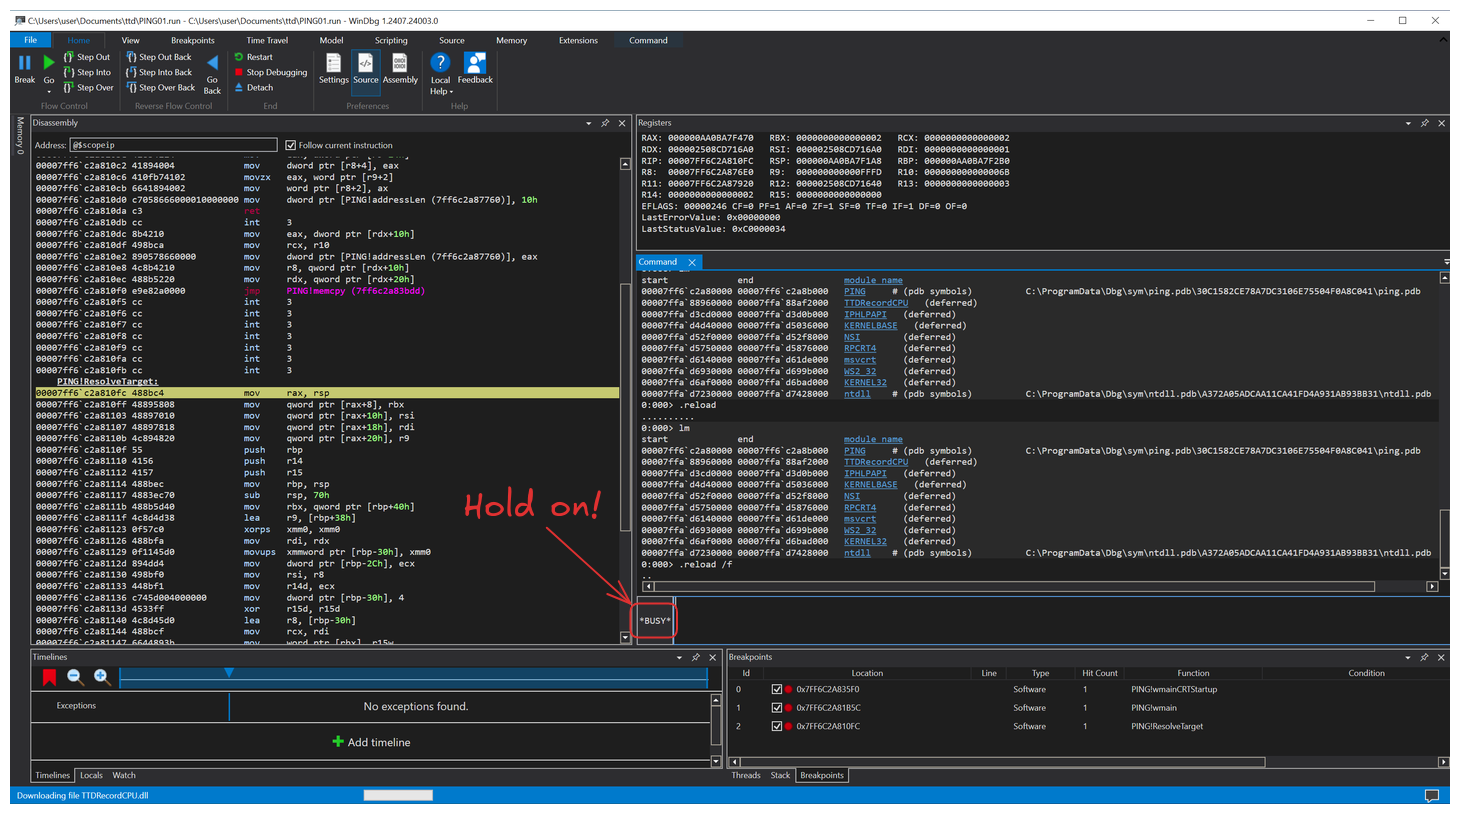This screenshot has height=814, width=1460.
Task: Switch to the Stack bottom tab
Action: pos(780,775)
